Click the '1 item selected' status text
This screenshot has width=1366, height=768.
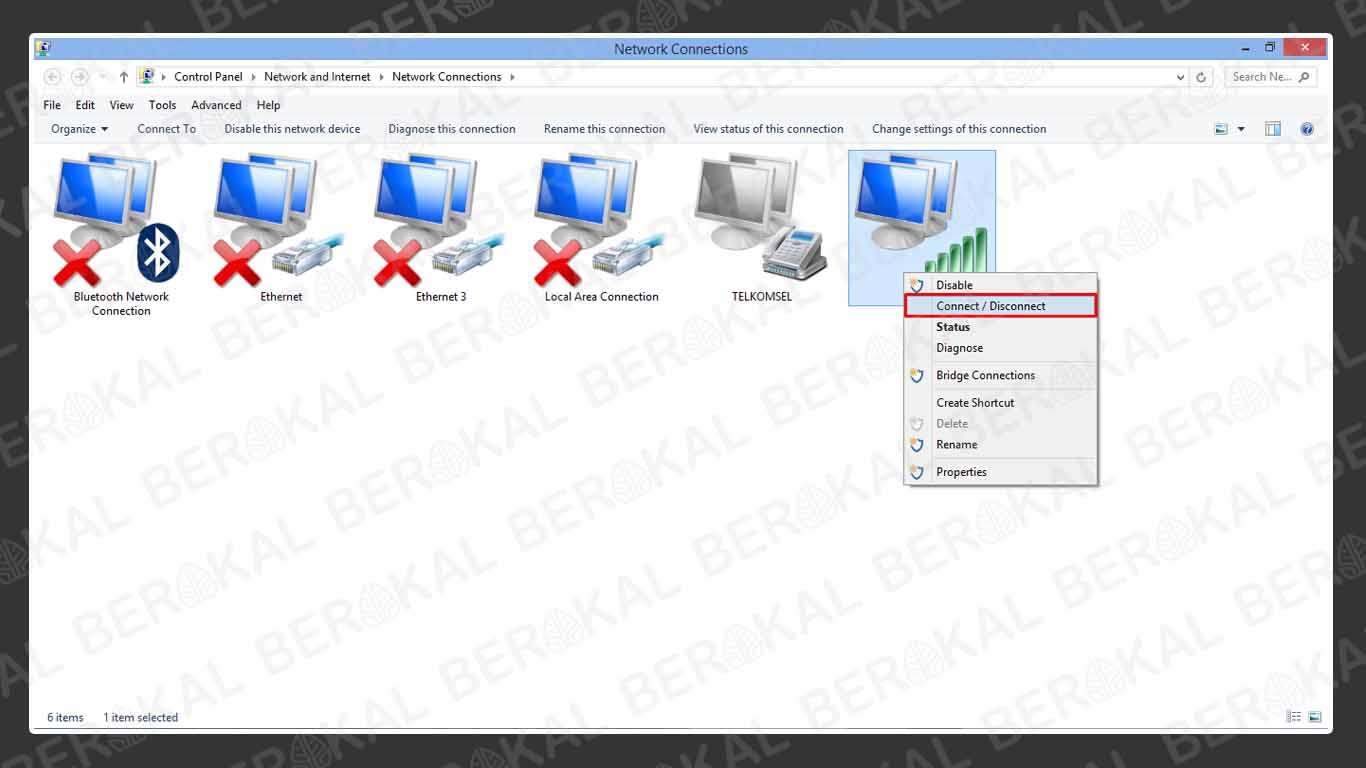tap(140, 717)
